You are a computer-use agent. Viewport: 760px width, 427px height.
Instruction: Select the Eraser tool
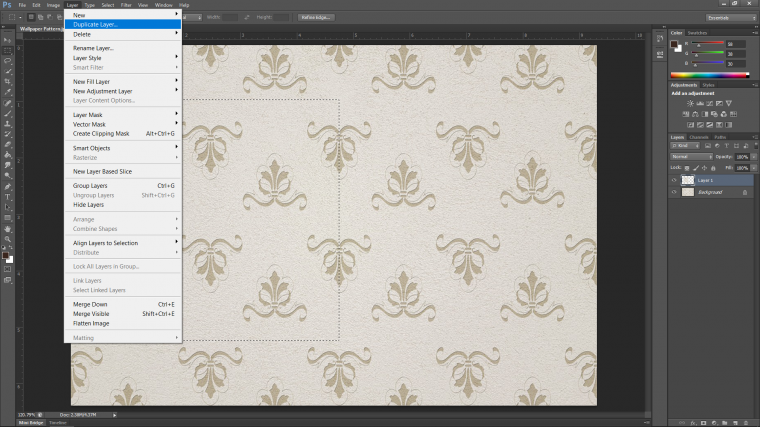point(7,144)
